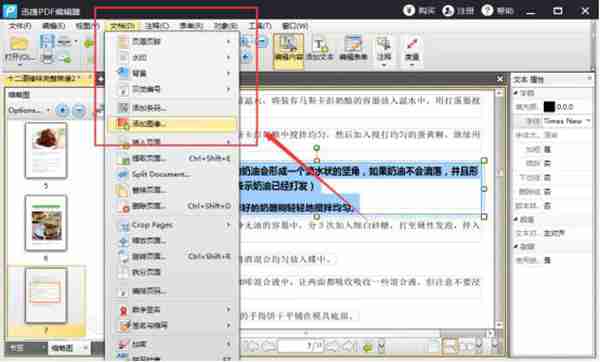Click the Crop Pages entry icon

(123, 226)
